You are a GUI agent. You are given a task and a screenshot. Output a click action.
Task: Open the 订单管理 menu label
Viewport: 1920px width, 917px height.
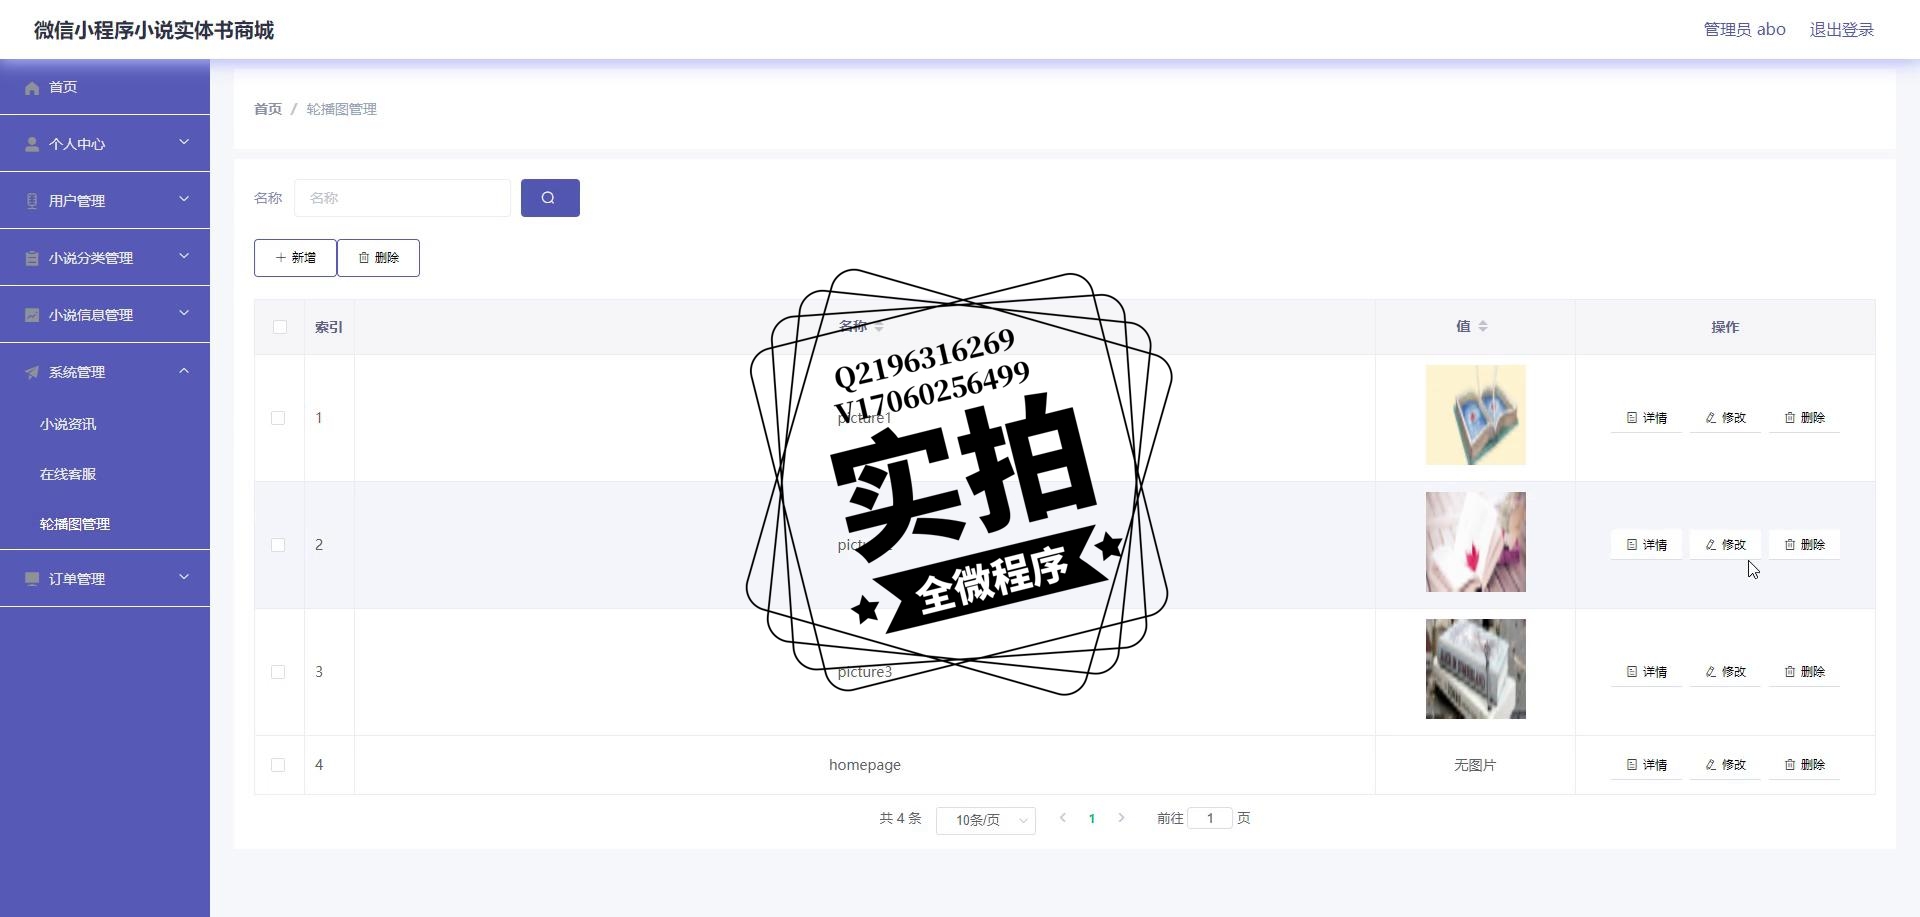(77, 579)
